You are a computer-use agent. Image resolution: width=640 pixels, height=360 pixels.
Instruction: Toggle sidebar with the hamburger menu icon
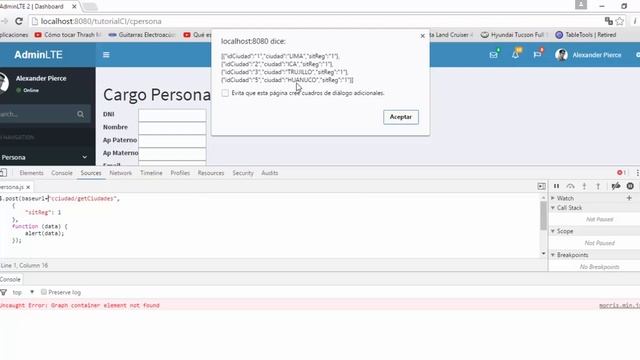tap(106, 55)
